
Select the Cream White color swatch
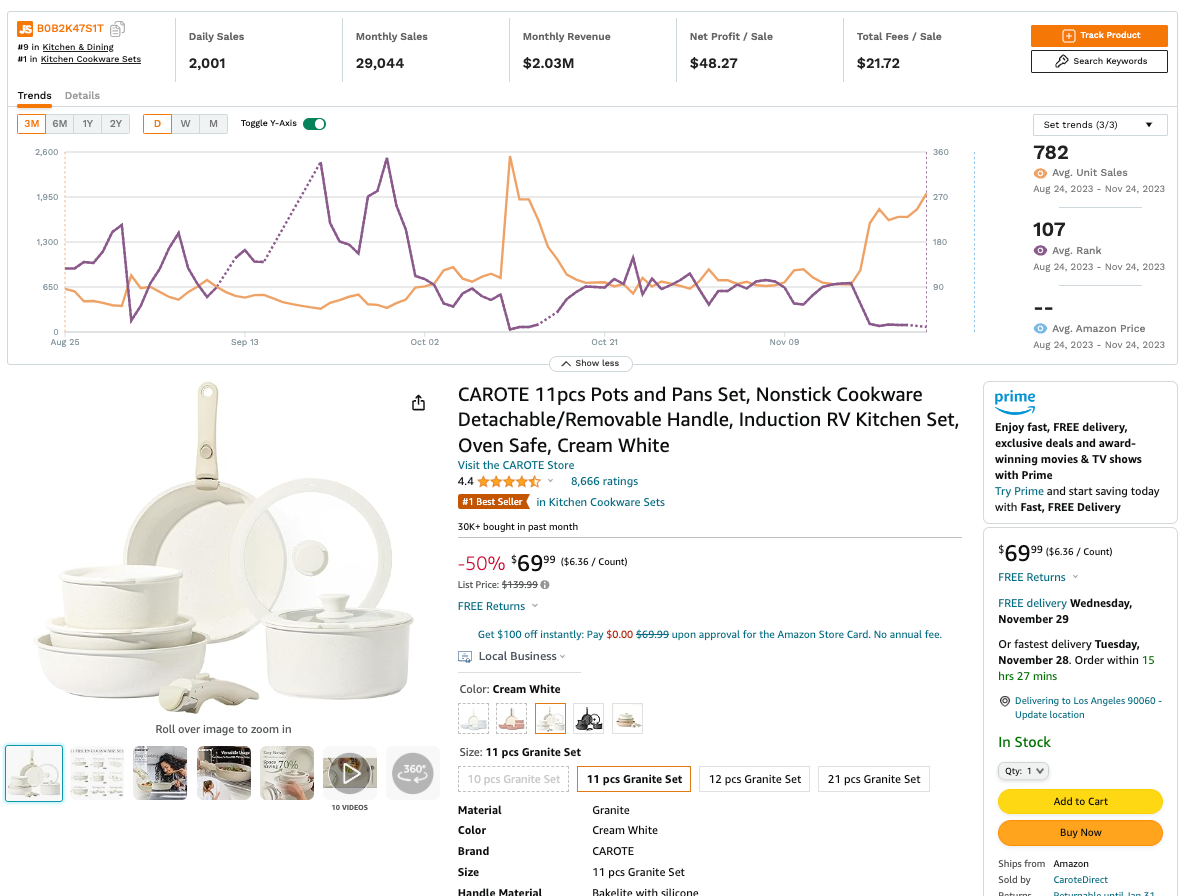coord(551,718)
